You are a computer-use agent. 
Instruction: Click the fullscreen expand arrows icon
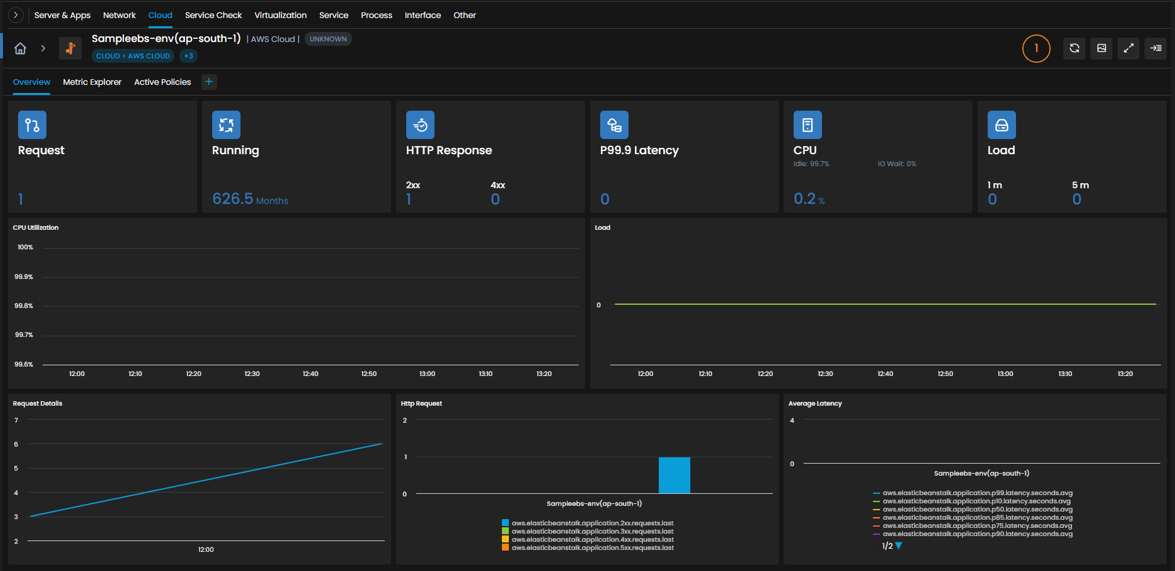[1129, 48]
